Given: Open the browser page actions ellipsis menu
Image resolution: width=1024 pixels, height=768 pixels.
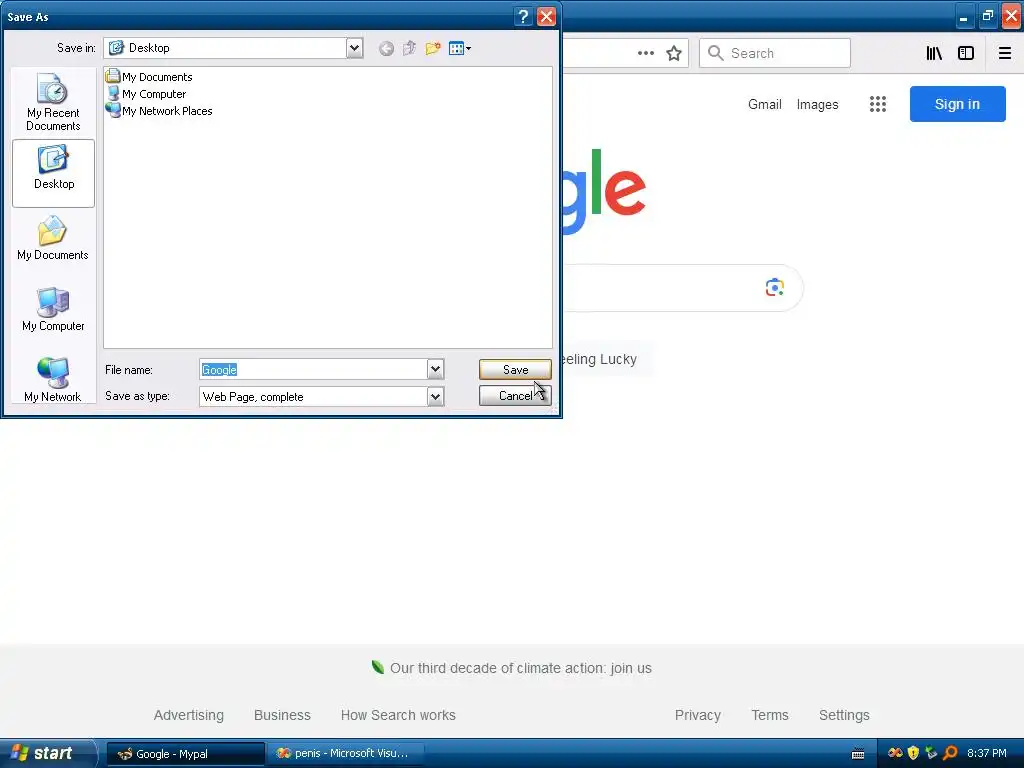Looking at the screenshot, I should tap(646, 53).
